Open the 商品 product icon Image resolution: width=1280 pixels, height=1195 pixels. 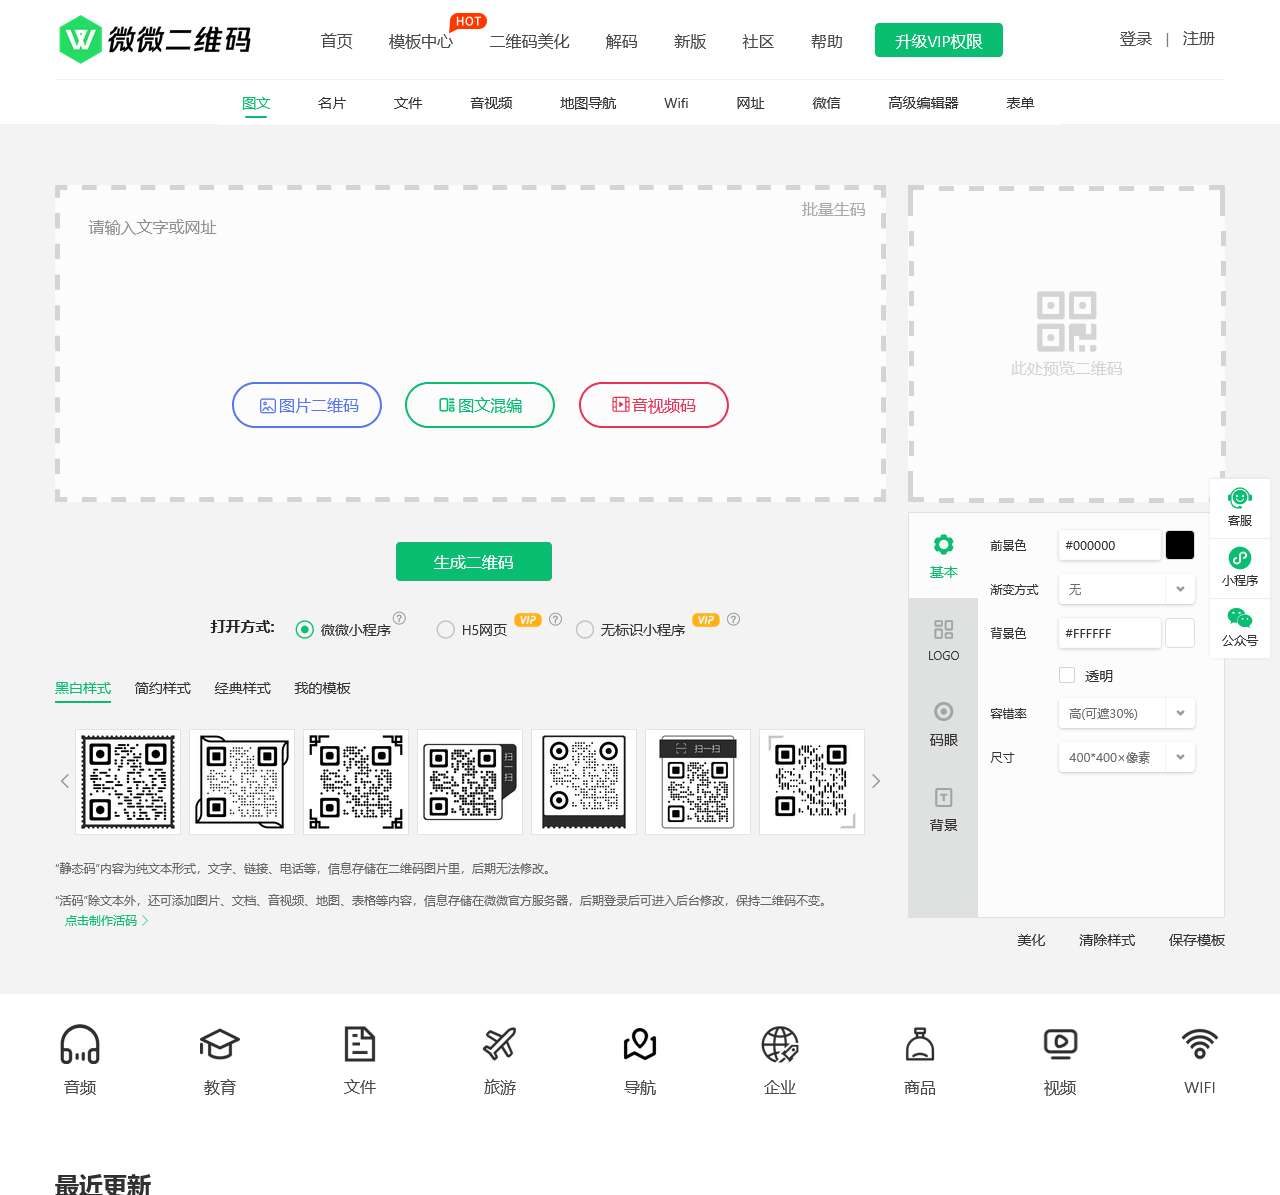tap(920, 1044)
